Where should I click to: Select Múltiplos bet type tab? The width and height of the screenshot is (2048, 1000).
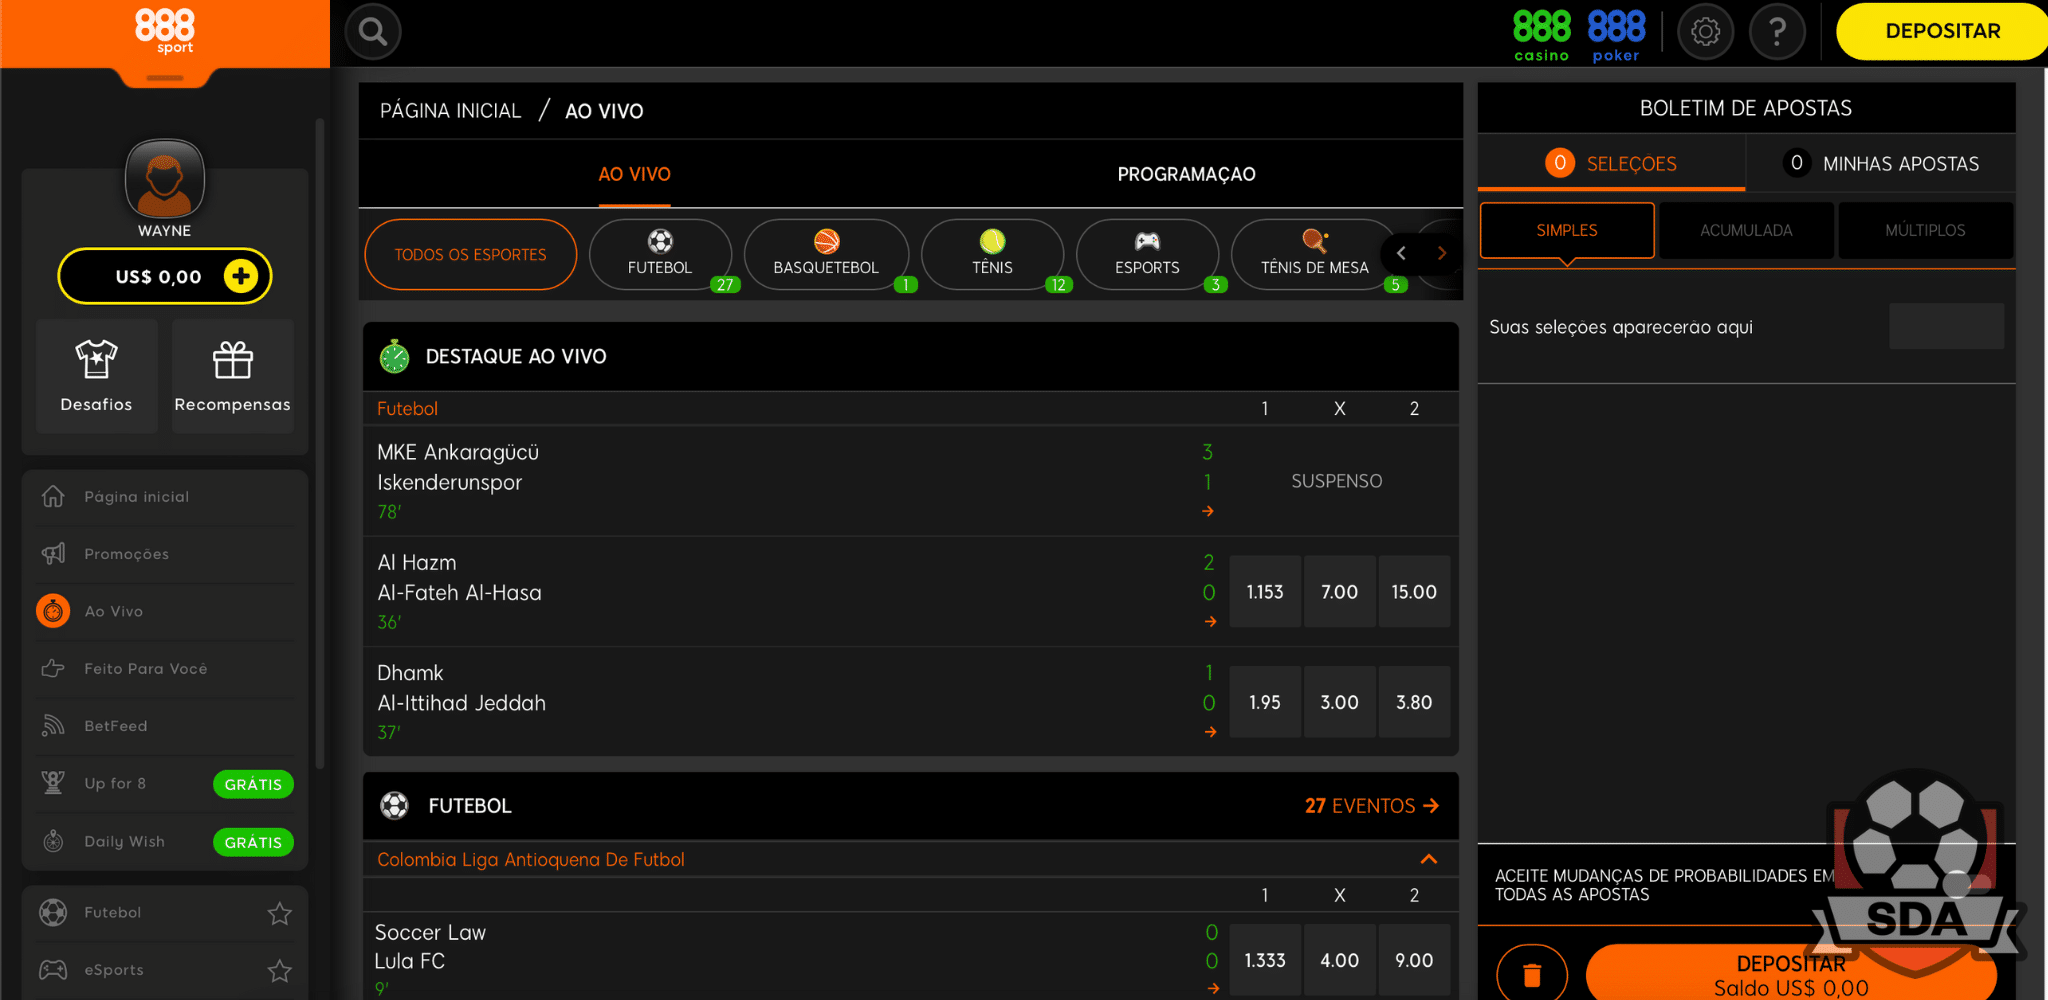1925,230
